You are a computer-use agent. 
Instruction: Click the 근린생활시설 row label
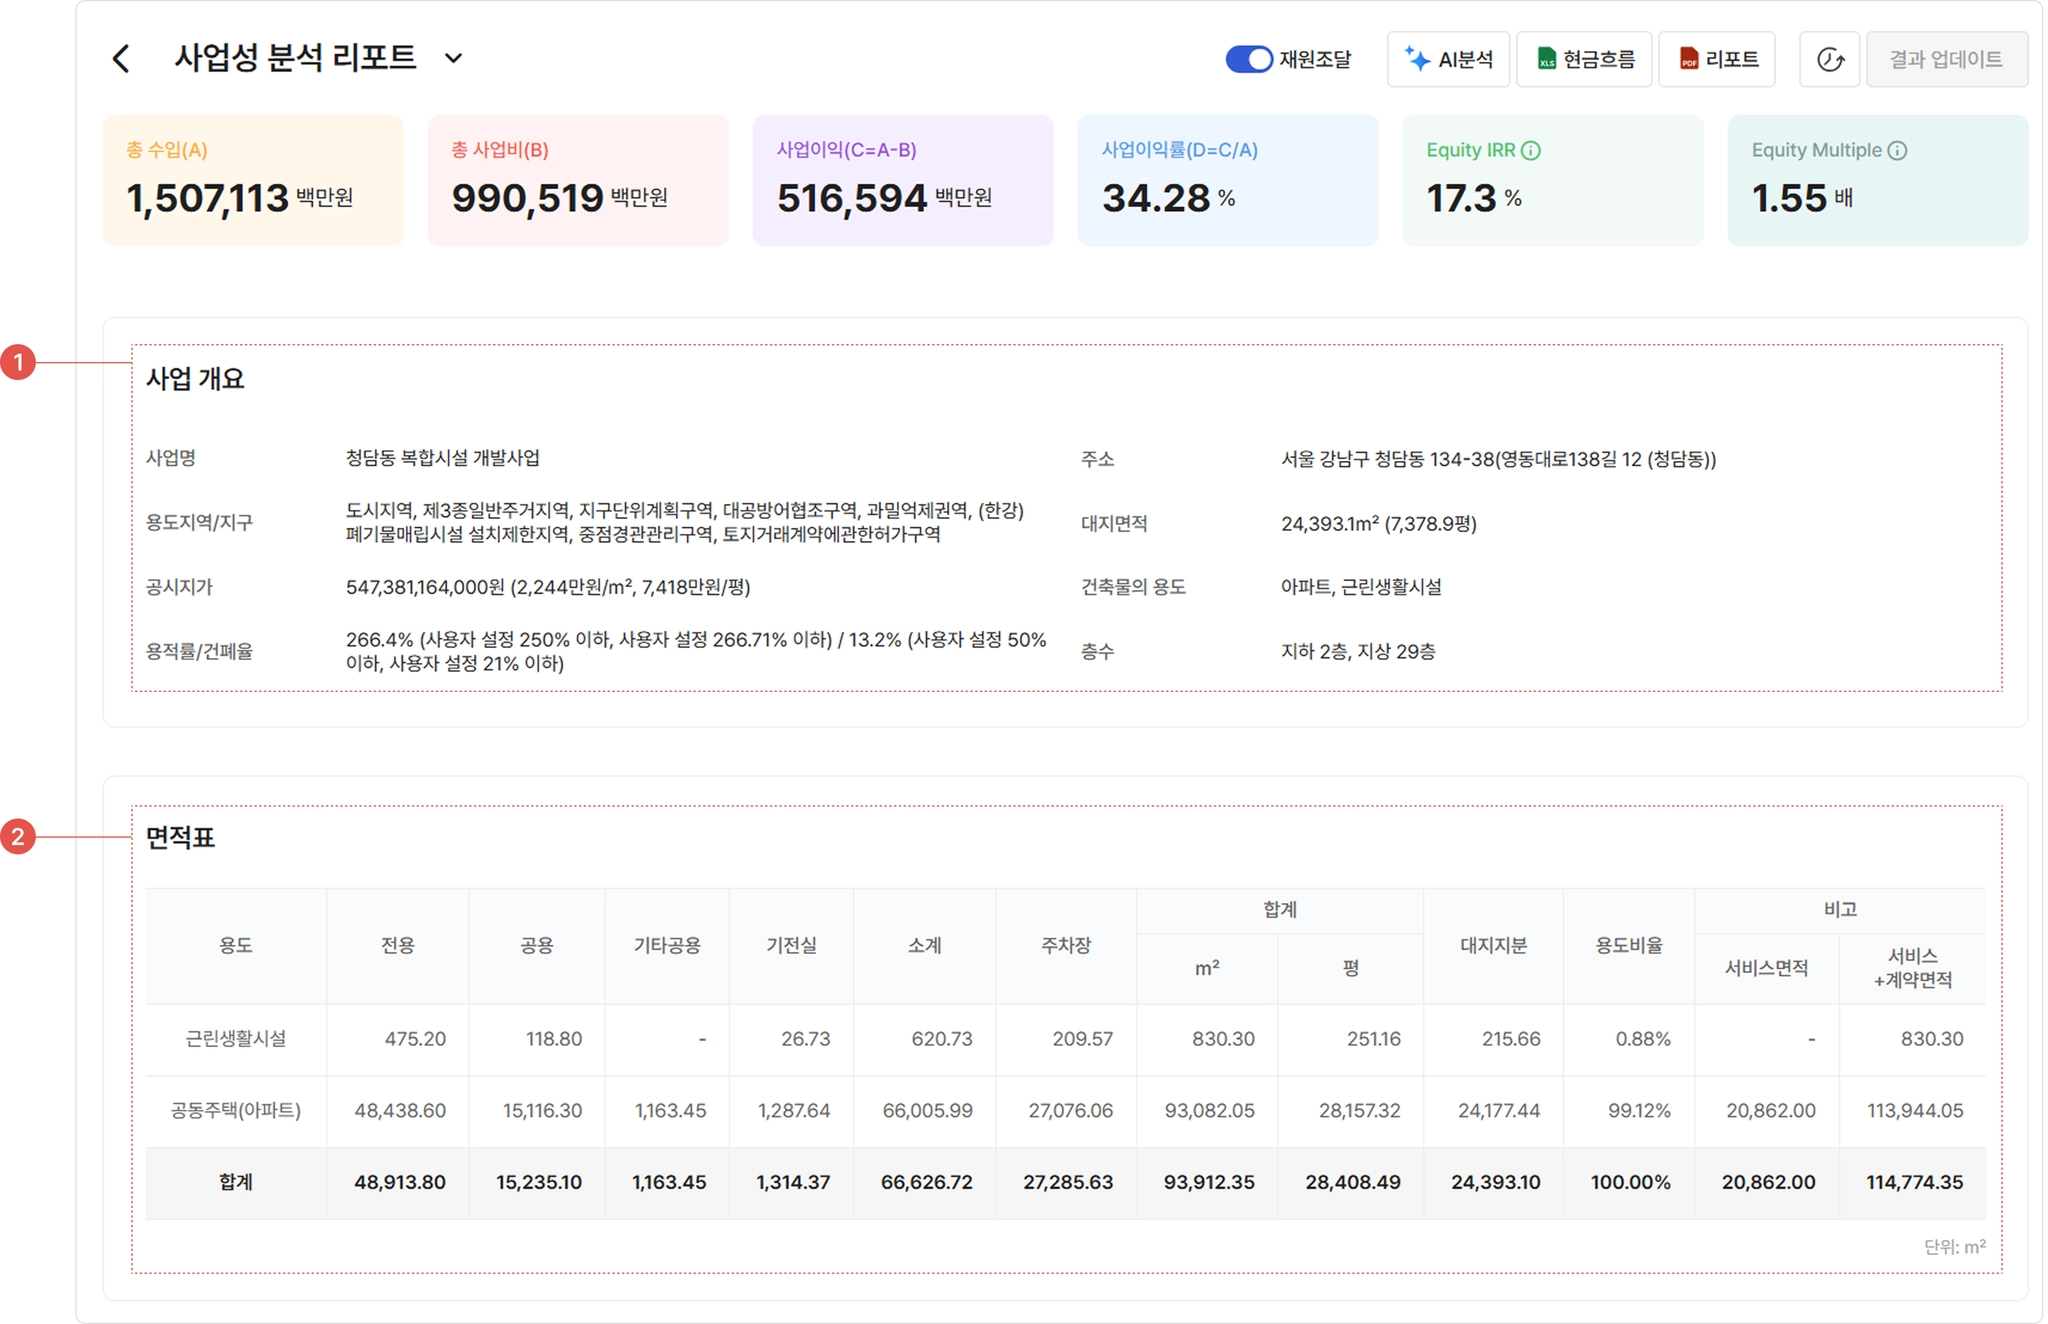[x=236, y=1038]
